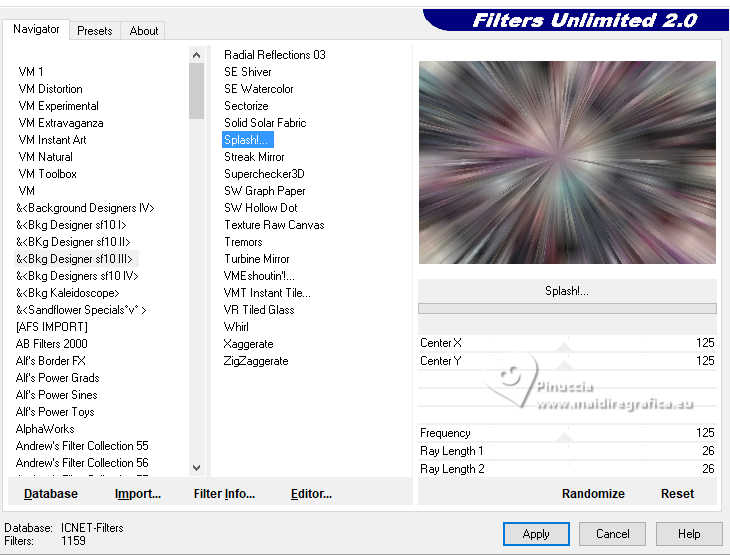The height and width of the screenshot is (555, 730).
Task: Choose Superchecker3D filter
Action: coord(264,174)
